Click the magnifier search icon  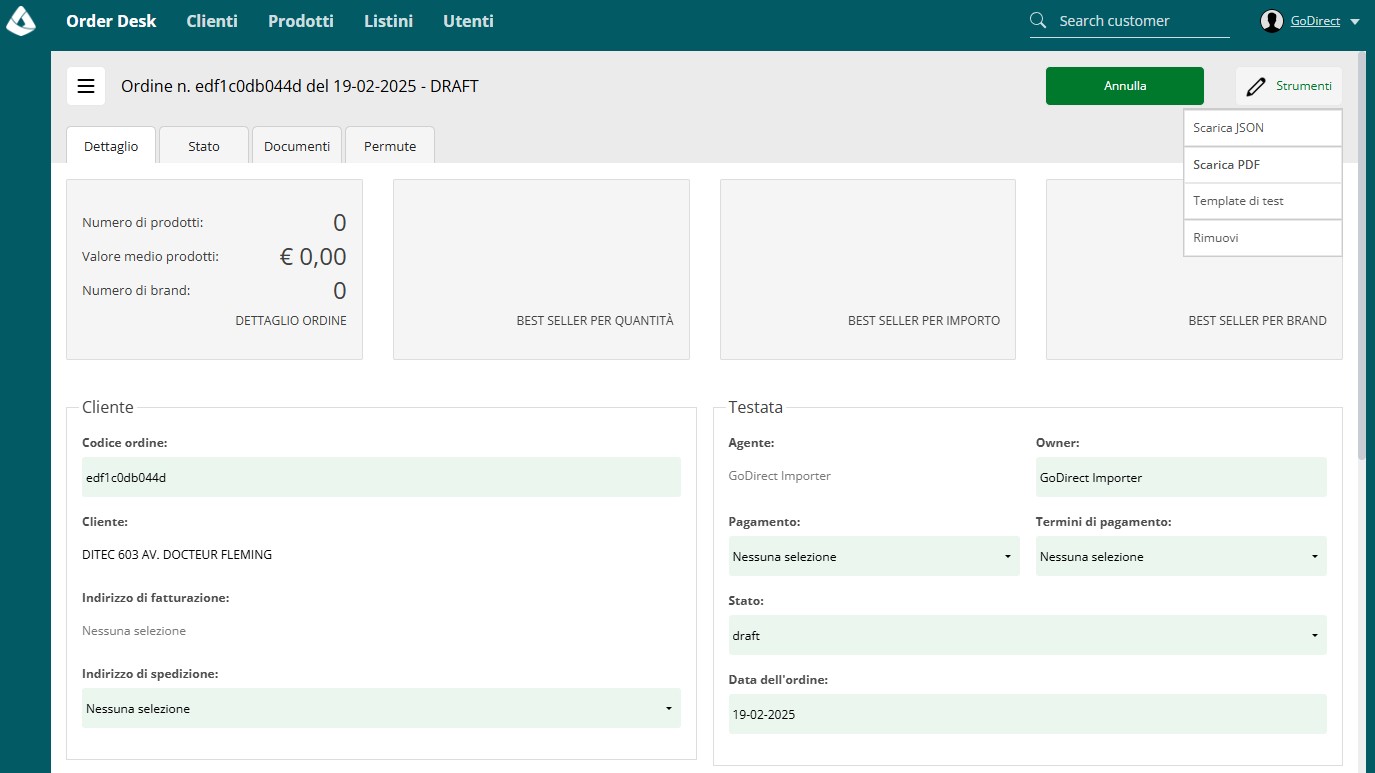1038,20
